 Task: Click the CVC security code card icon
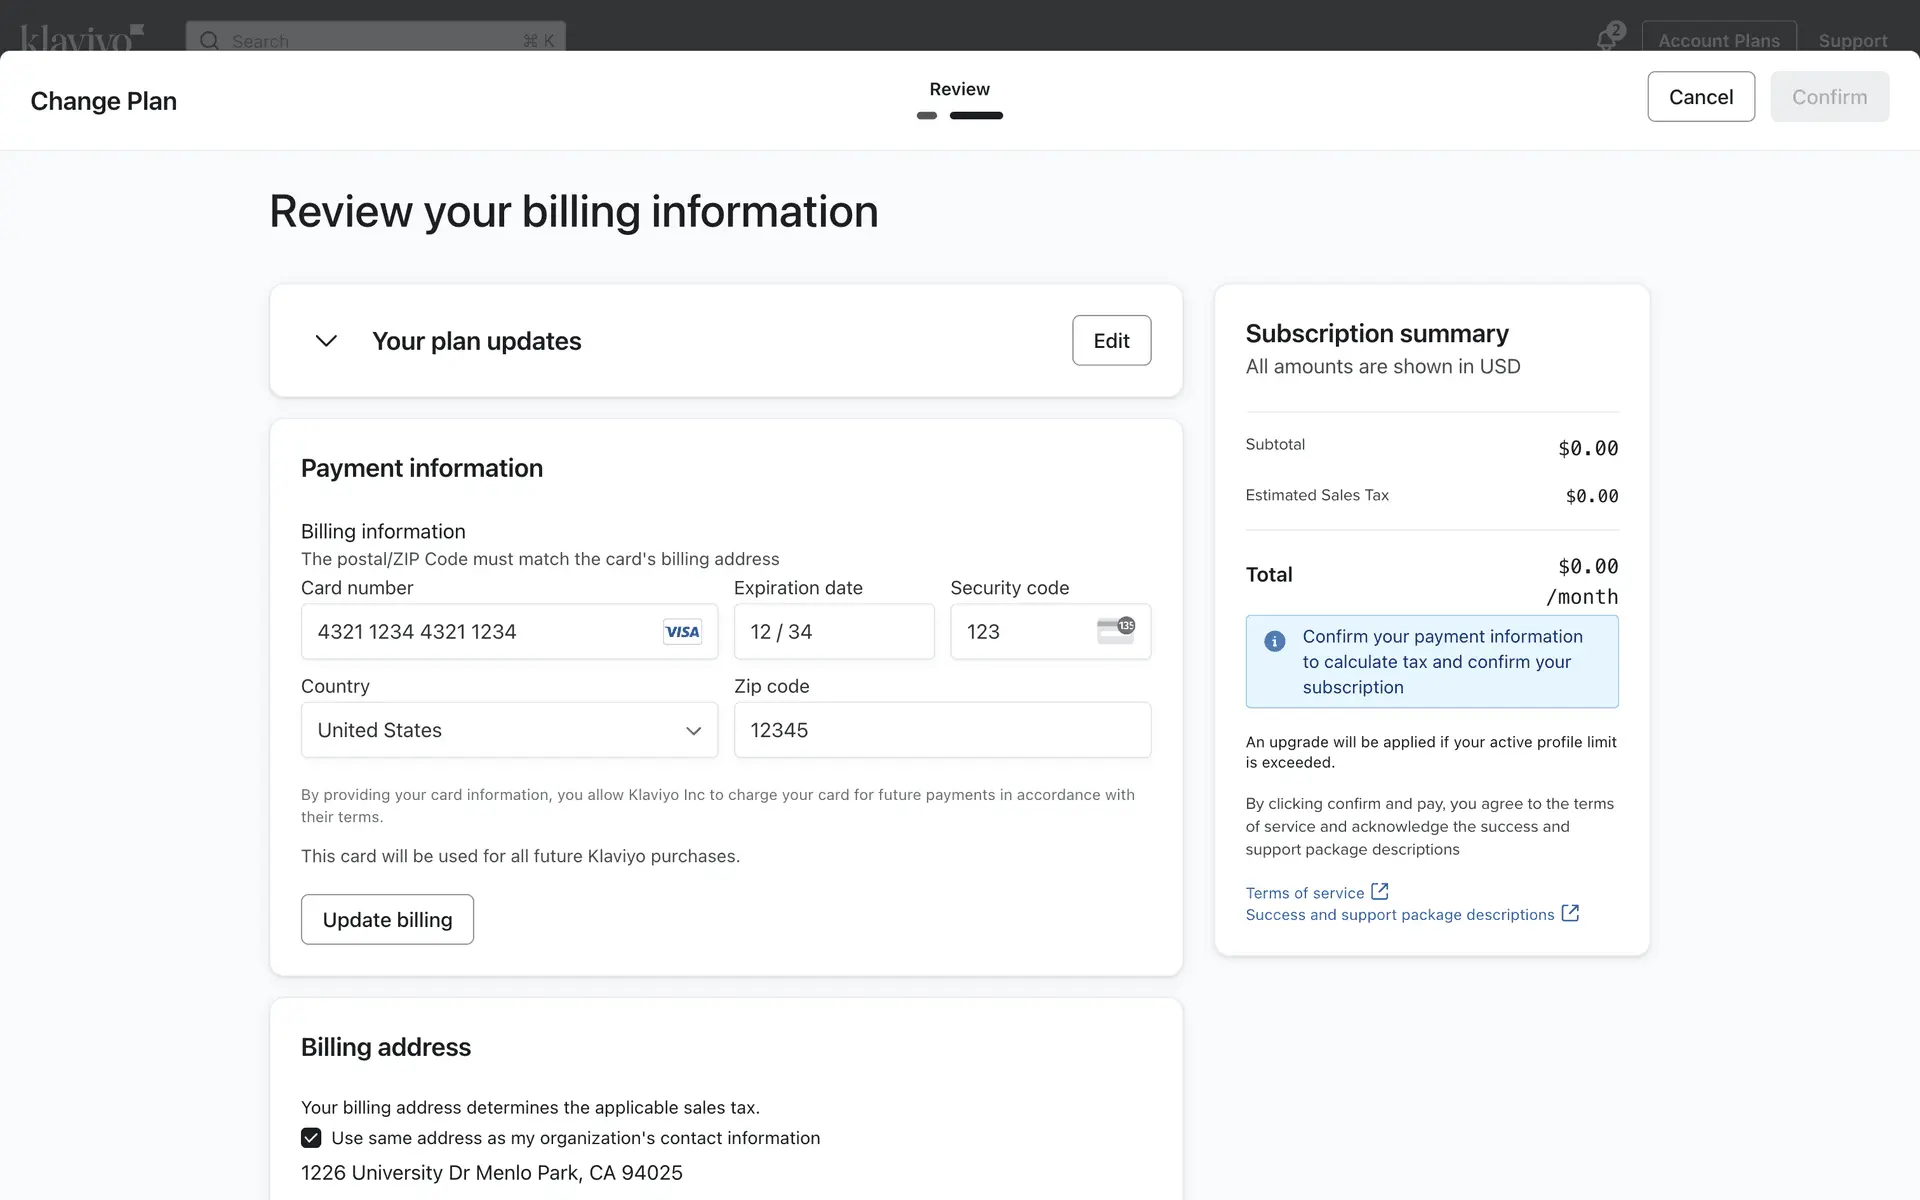tap(1115, 631)
